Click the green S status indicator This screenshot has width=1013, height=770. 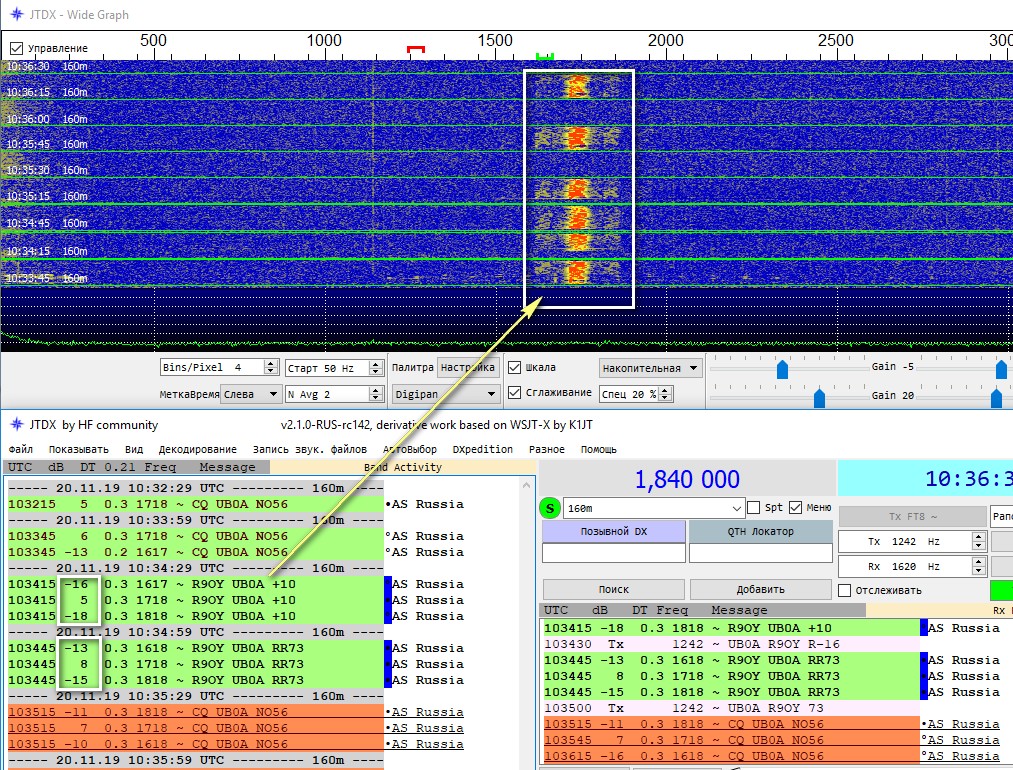(x=550, y=508)
